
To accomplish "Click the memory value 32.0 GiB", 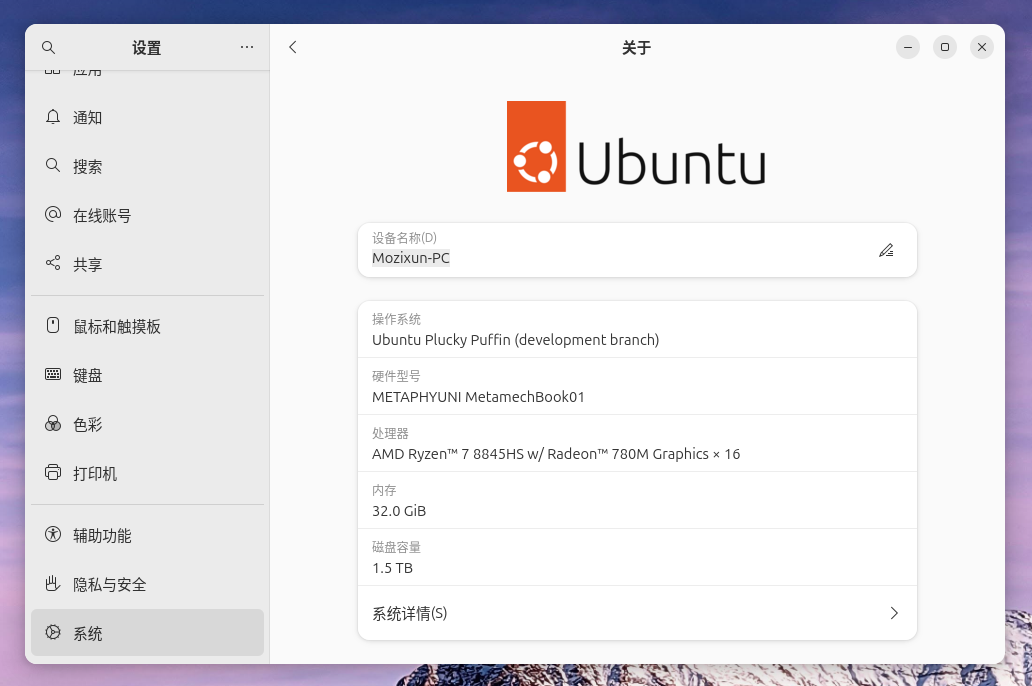I will (399, 511).
